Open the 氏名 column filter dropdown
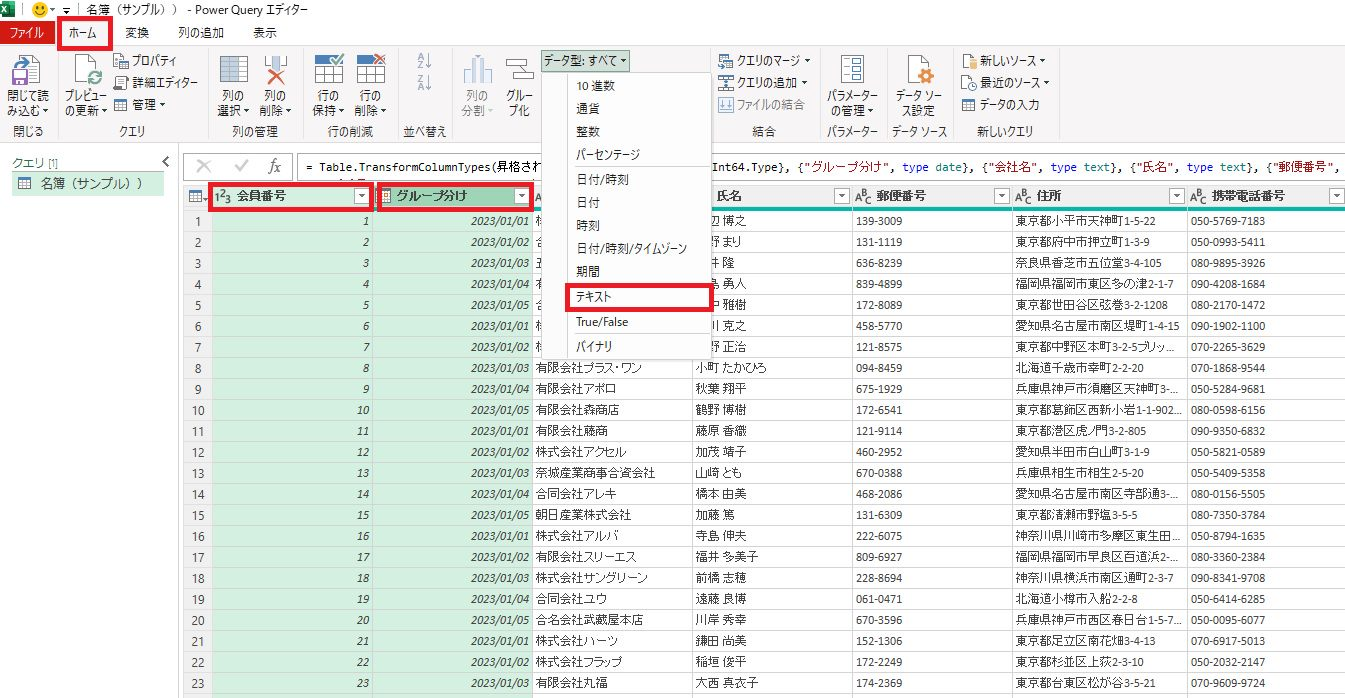The height and width of the screenshot is (698, 1345). (842, 197)
